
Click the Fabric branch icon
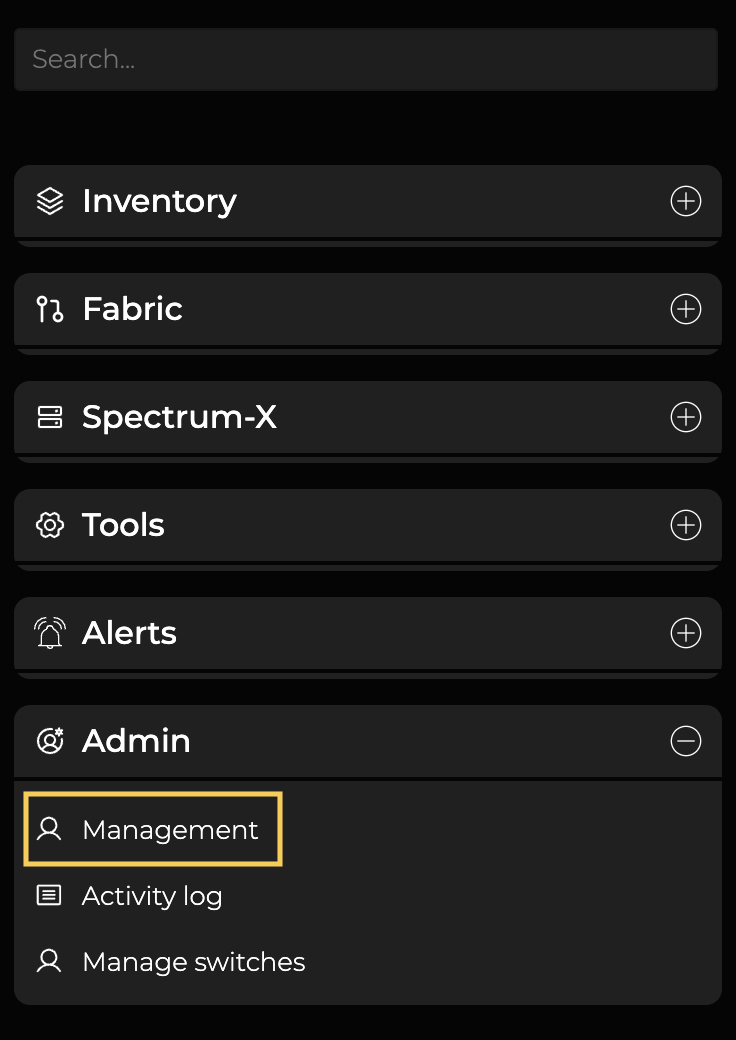coord(50,309)
